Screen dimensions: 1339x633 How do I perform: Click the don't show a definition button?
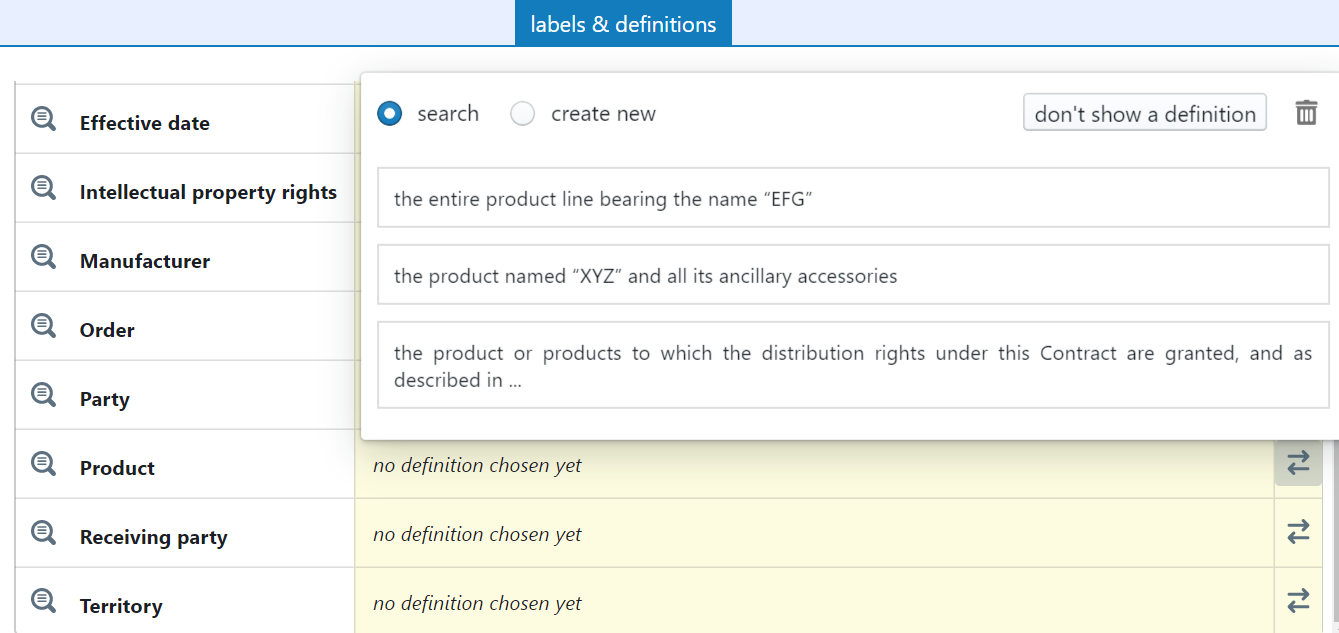pyautogui.click(x=1145, y=113)
